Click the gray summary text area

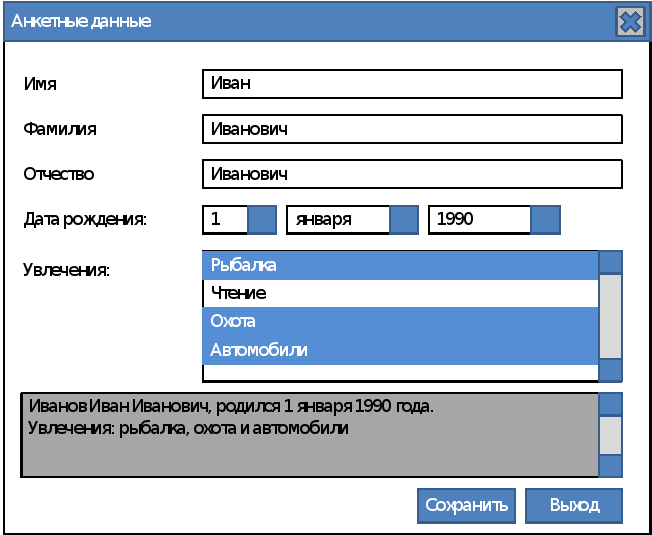coord(310,435)
